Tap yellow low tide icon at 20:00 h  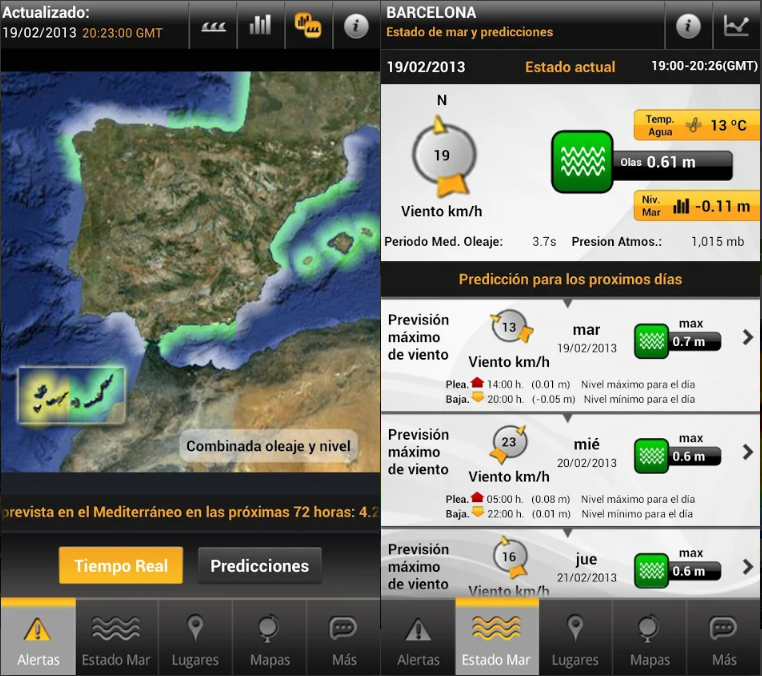(478, 398)
